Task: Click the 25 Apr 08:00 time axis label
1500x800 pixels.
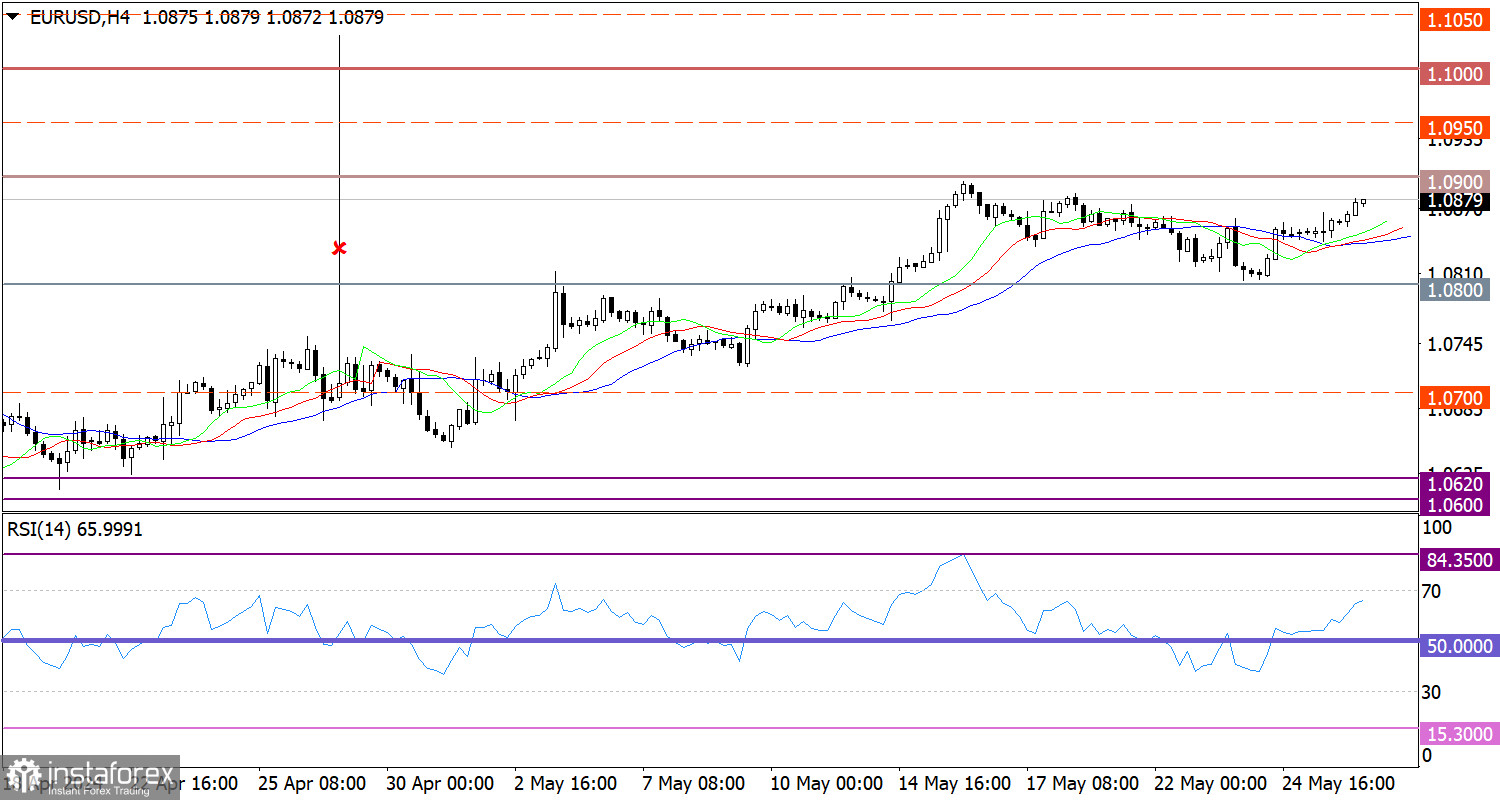Action: 311,782
